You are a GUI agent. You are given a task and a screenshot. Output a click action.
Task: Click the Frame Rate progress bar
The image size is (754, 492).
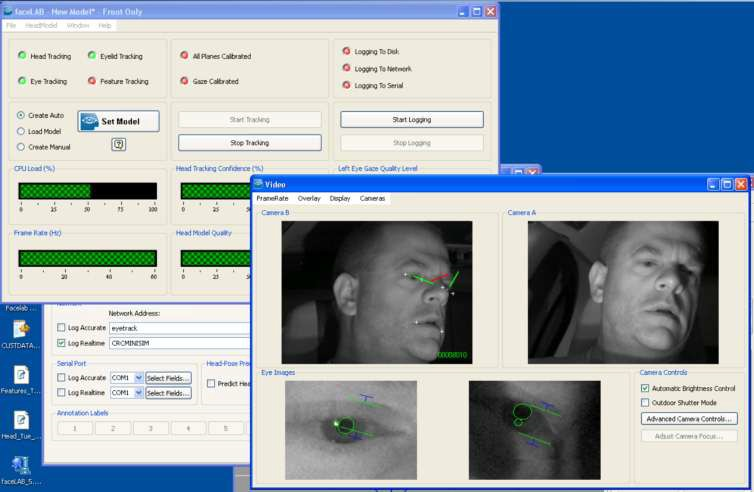click(88, 258)
